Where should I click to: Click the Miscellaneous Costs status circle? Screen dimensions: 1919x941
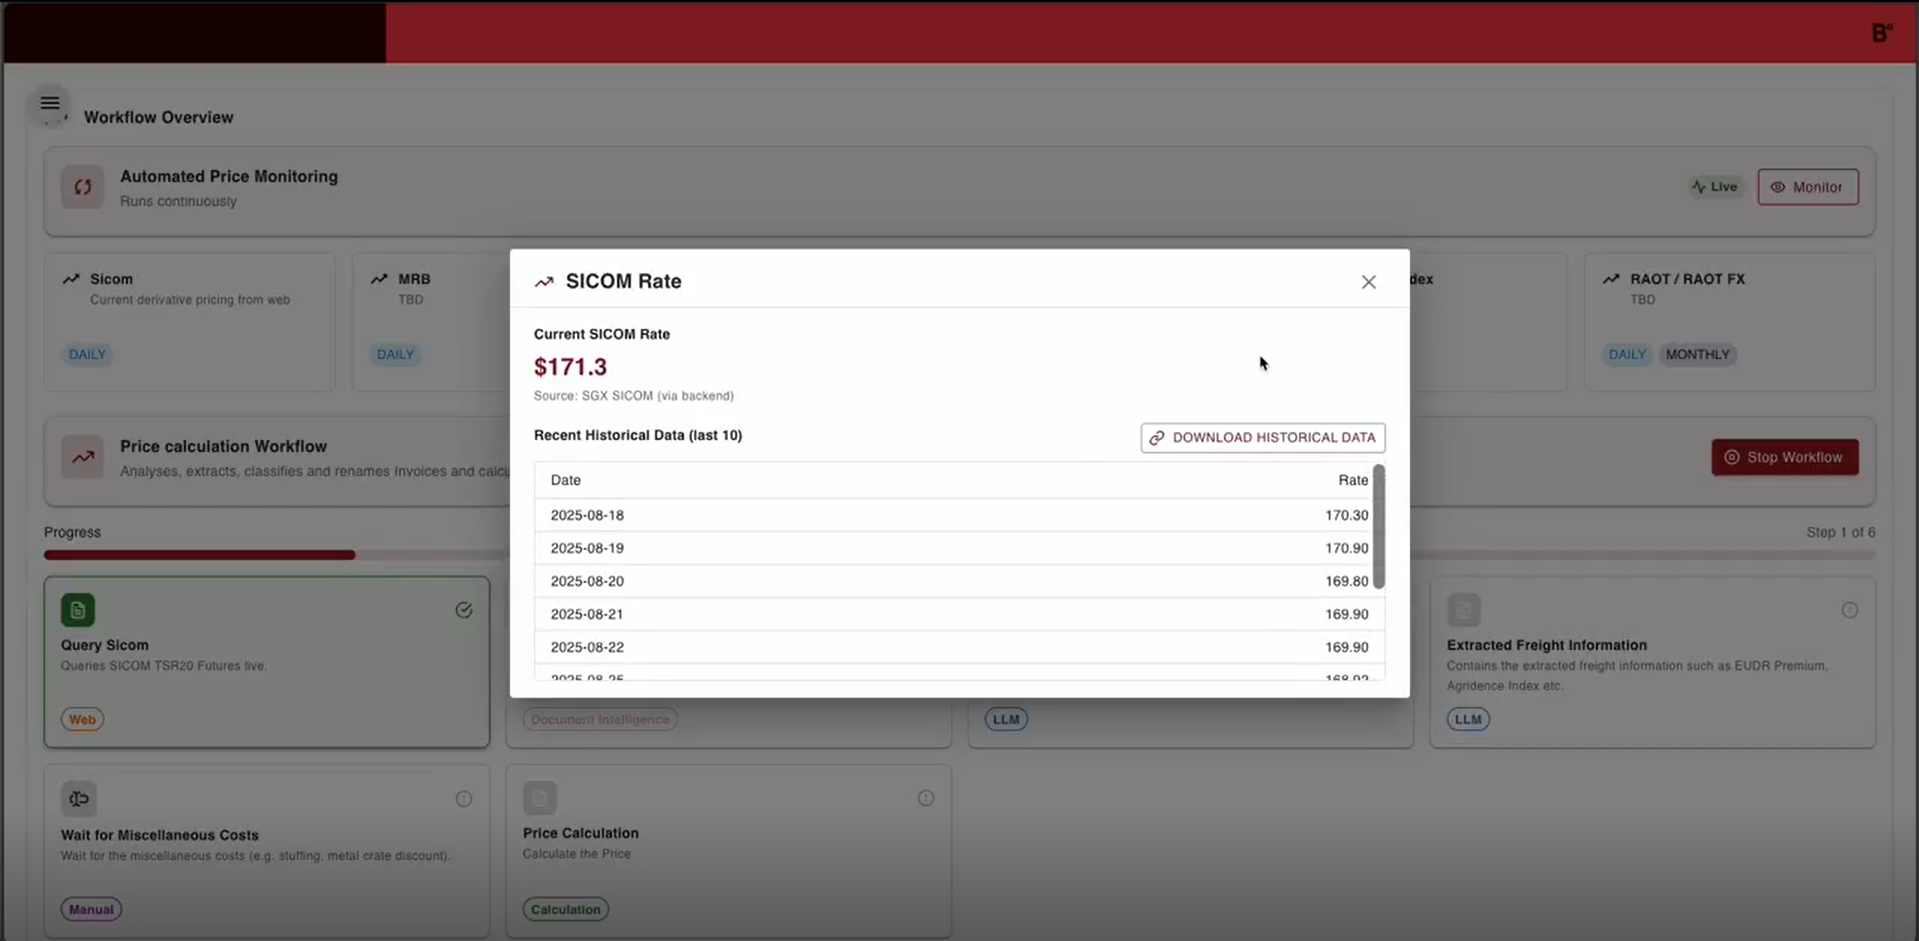pyautogui.click(x=464, y=799)
